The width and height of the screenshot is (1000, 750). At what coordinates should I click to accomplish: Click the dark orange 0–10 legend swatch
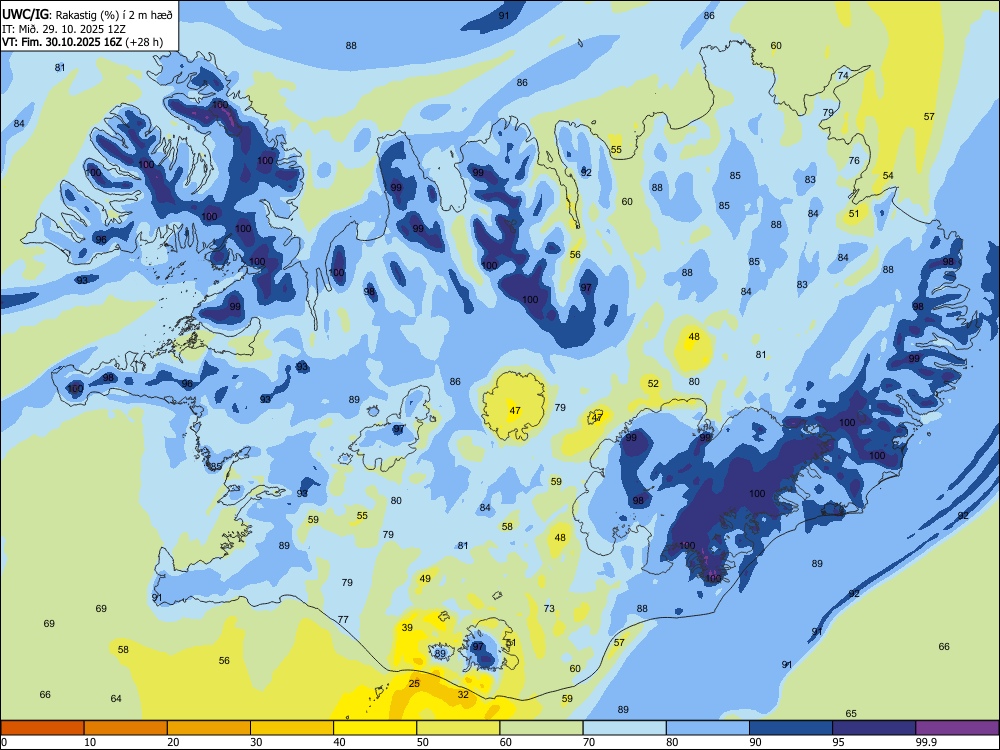tap(42, 728)
